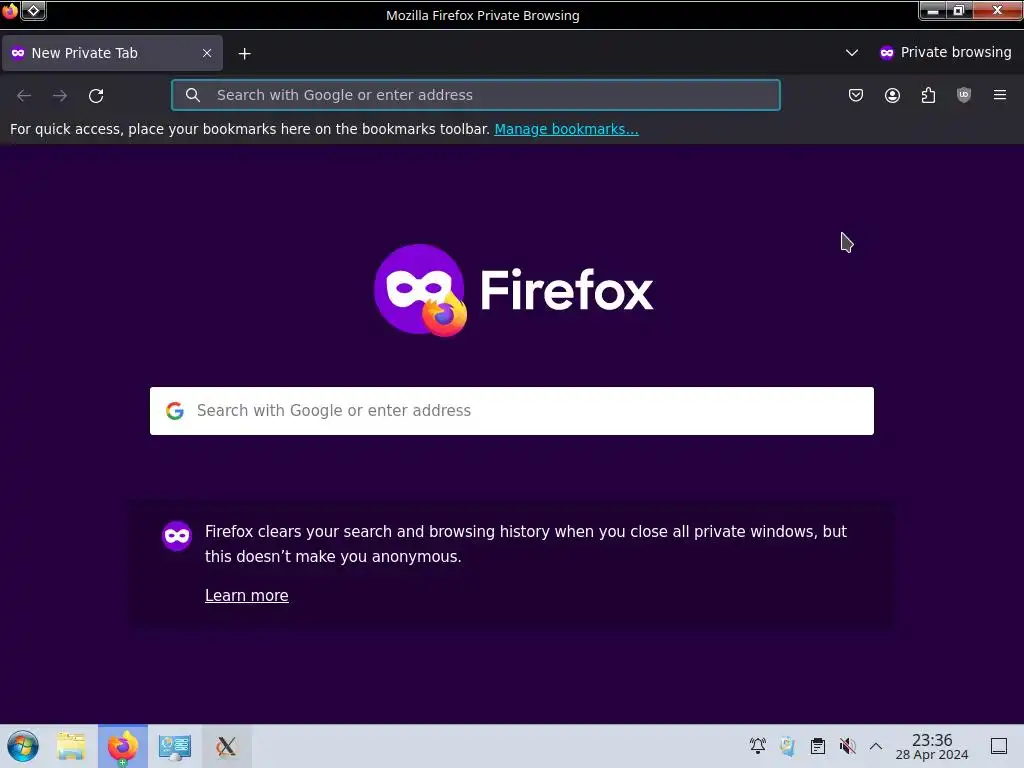Click the Private browsing indicator
Image resolution: width=1024 pixels, height=768 pixels.
coord(945,52)
